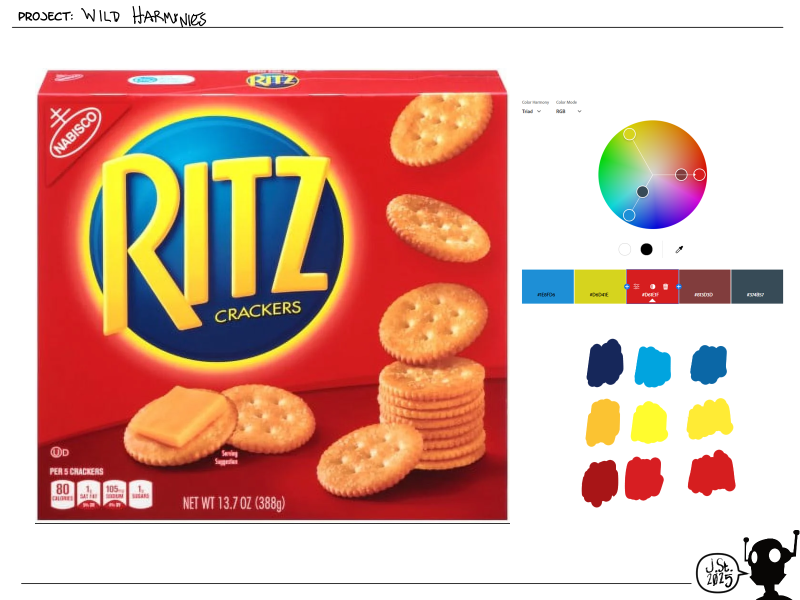Select the yellow-green palette swatch

600,287
